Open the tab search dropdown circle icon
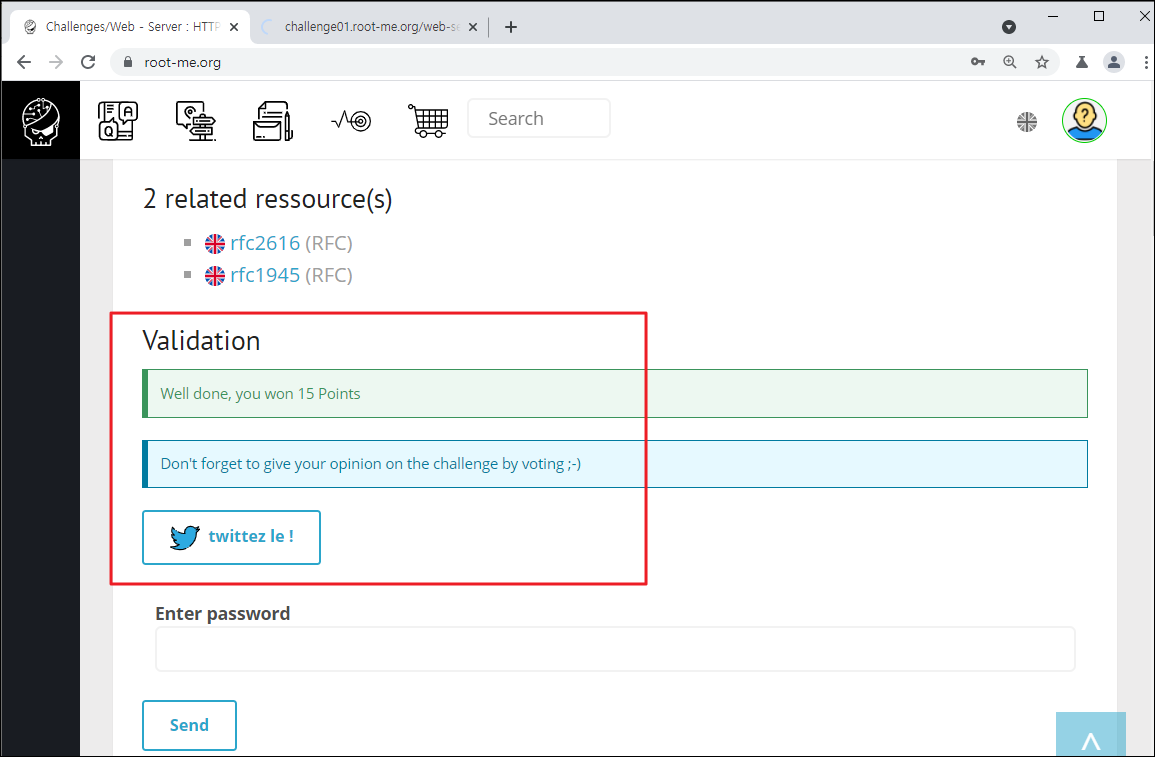This screenshot has width=1155, height=757. click(x=1009, y=27)
